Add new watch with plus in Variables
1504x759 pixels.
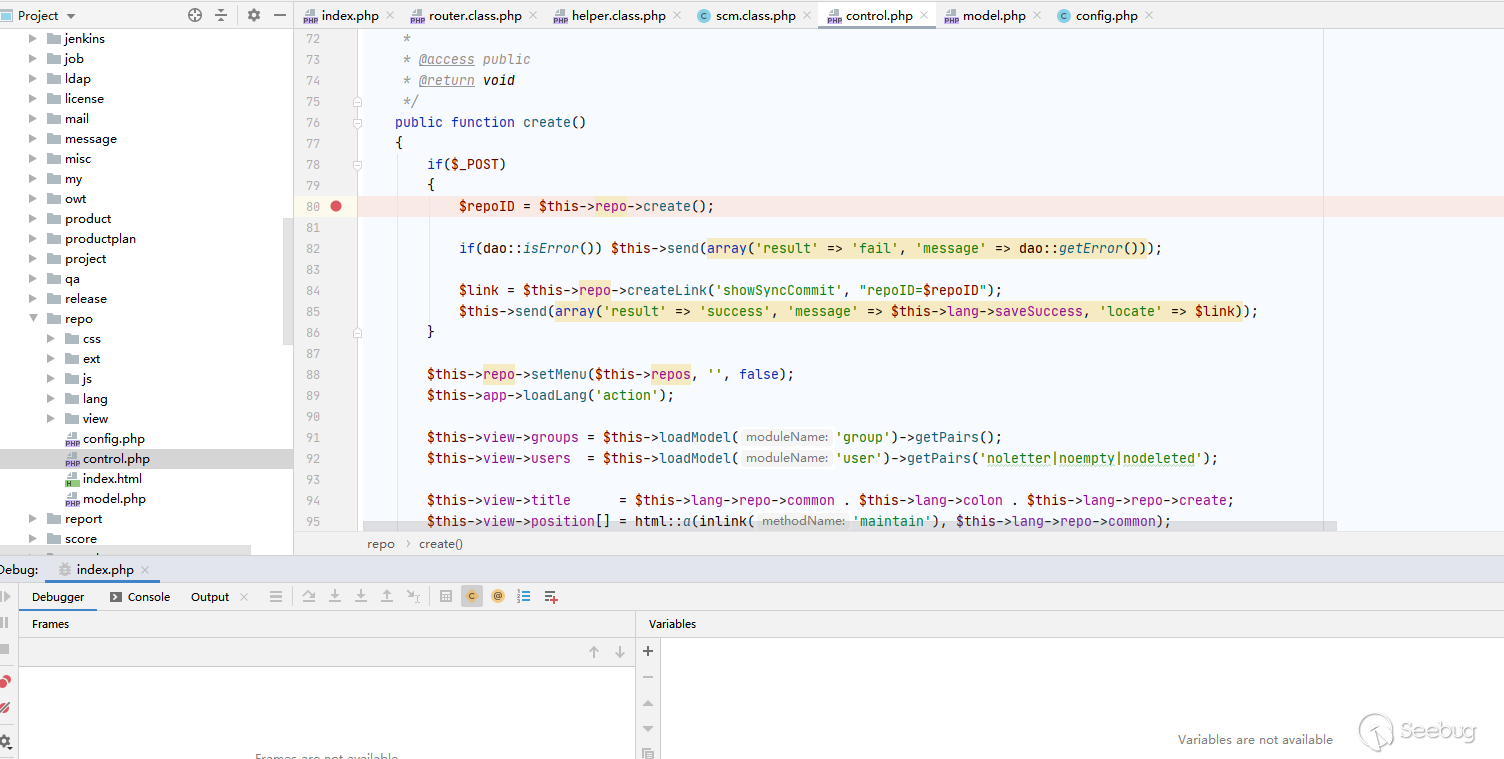point(648,651)
